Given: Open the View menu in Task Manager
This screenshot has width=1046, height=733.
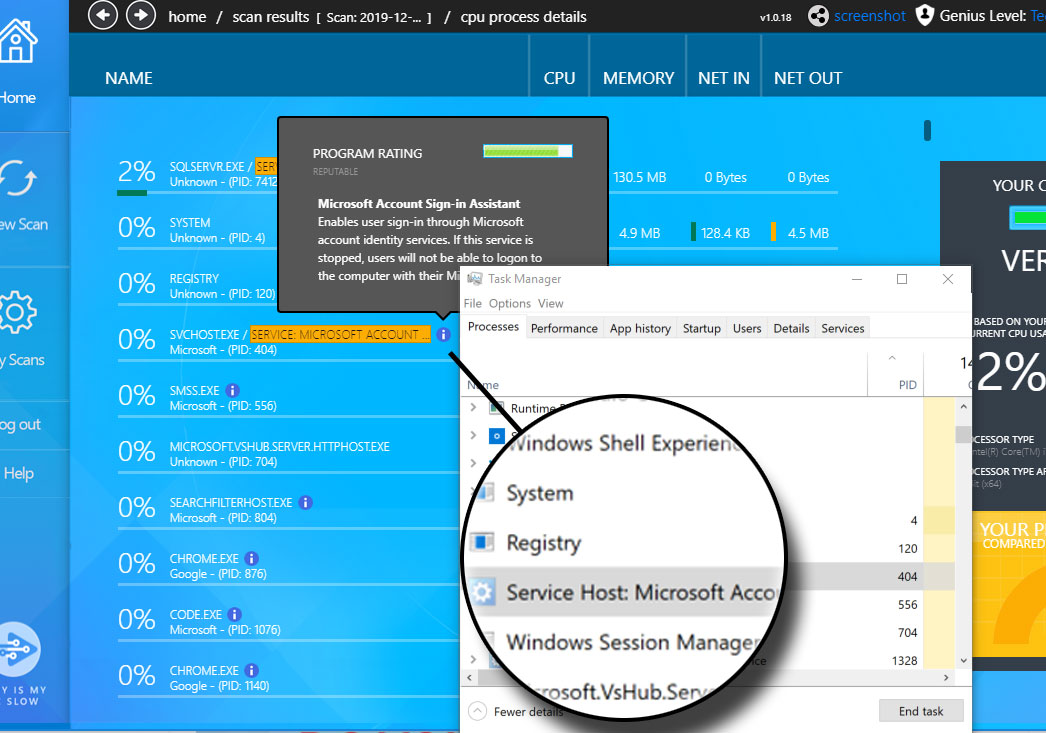Looking at the screenshot, I should click(x=550, y=303).
